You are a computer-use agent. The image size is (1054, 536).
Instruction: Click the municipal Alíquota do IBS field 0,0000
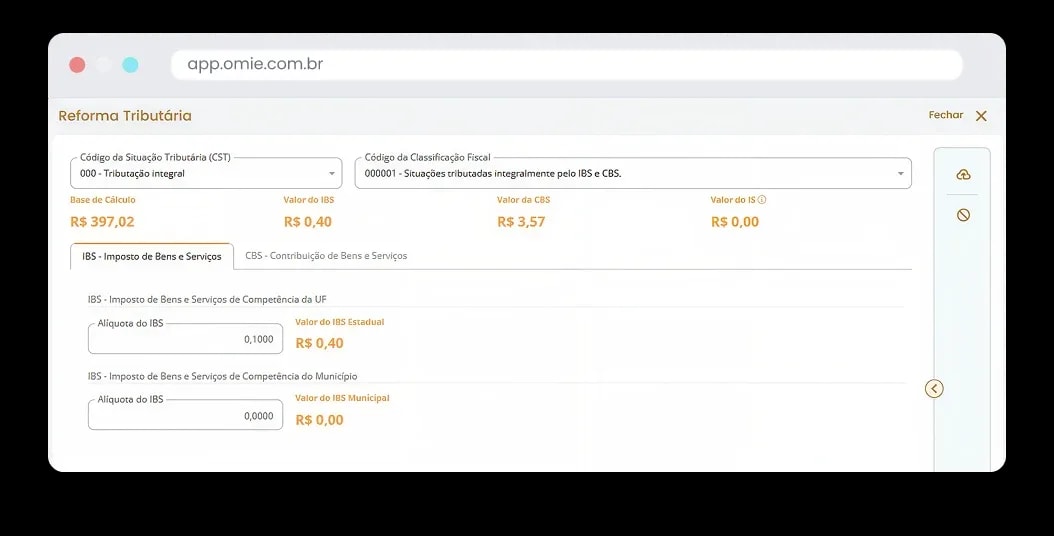click(186, 415)
